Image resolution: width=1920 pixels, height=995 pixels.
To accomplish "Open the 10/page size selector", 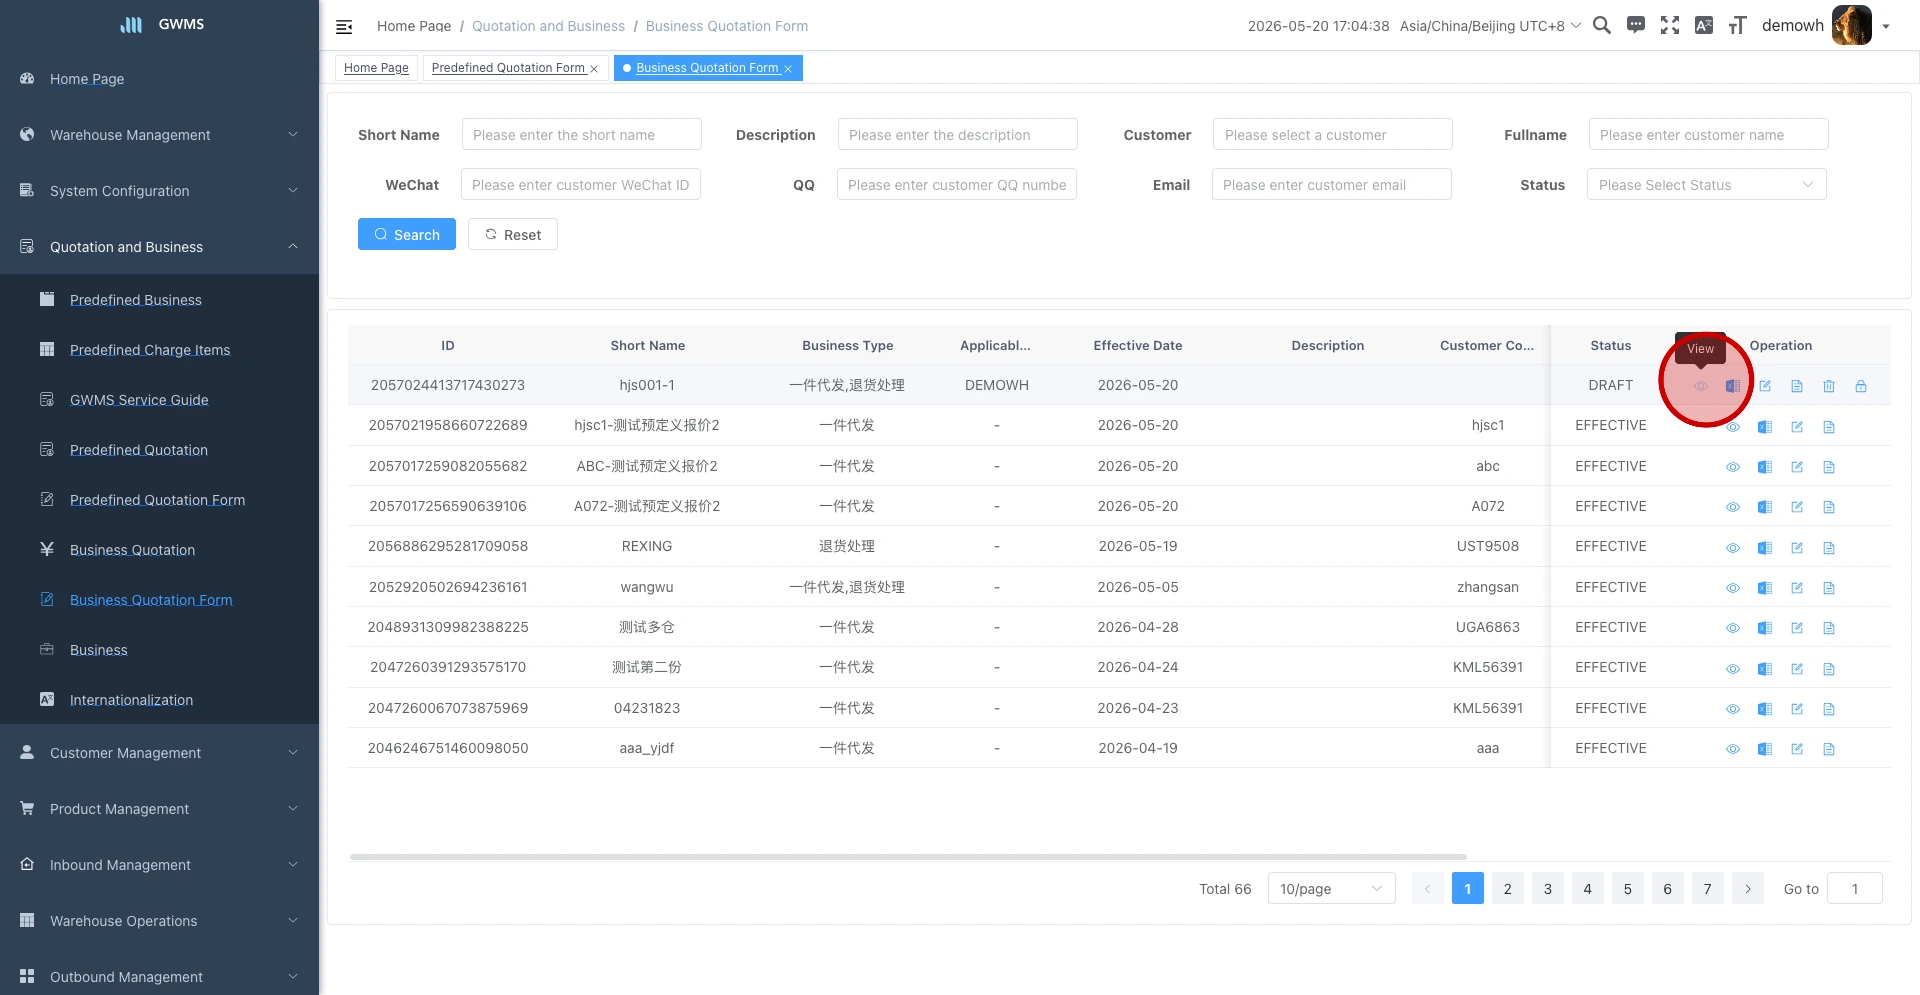I will [1331, 889].
